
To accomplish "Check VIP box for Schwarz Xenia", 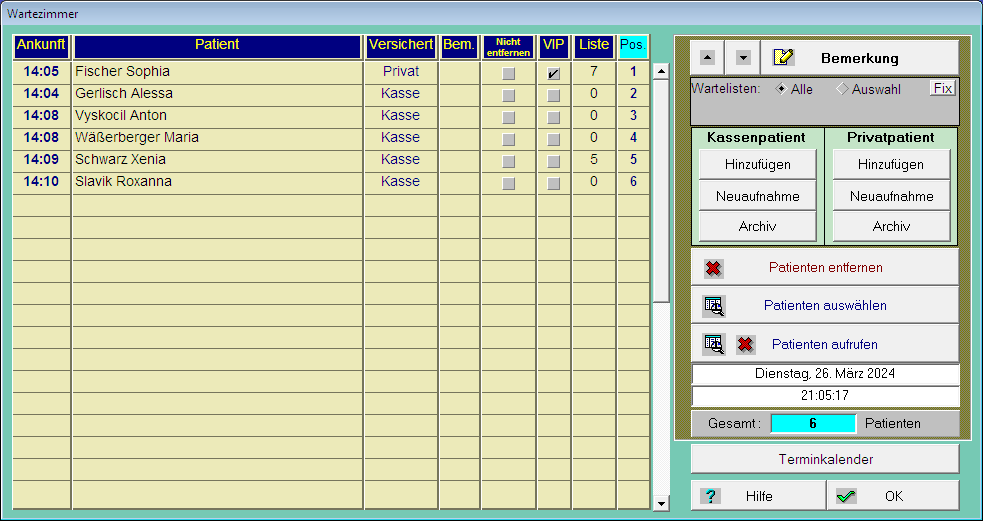I will [553, 161].
